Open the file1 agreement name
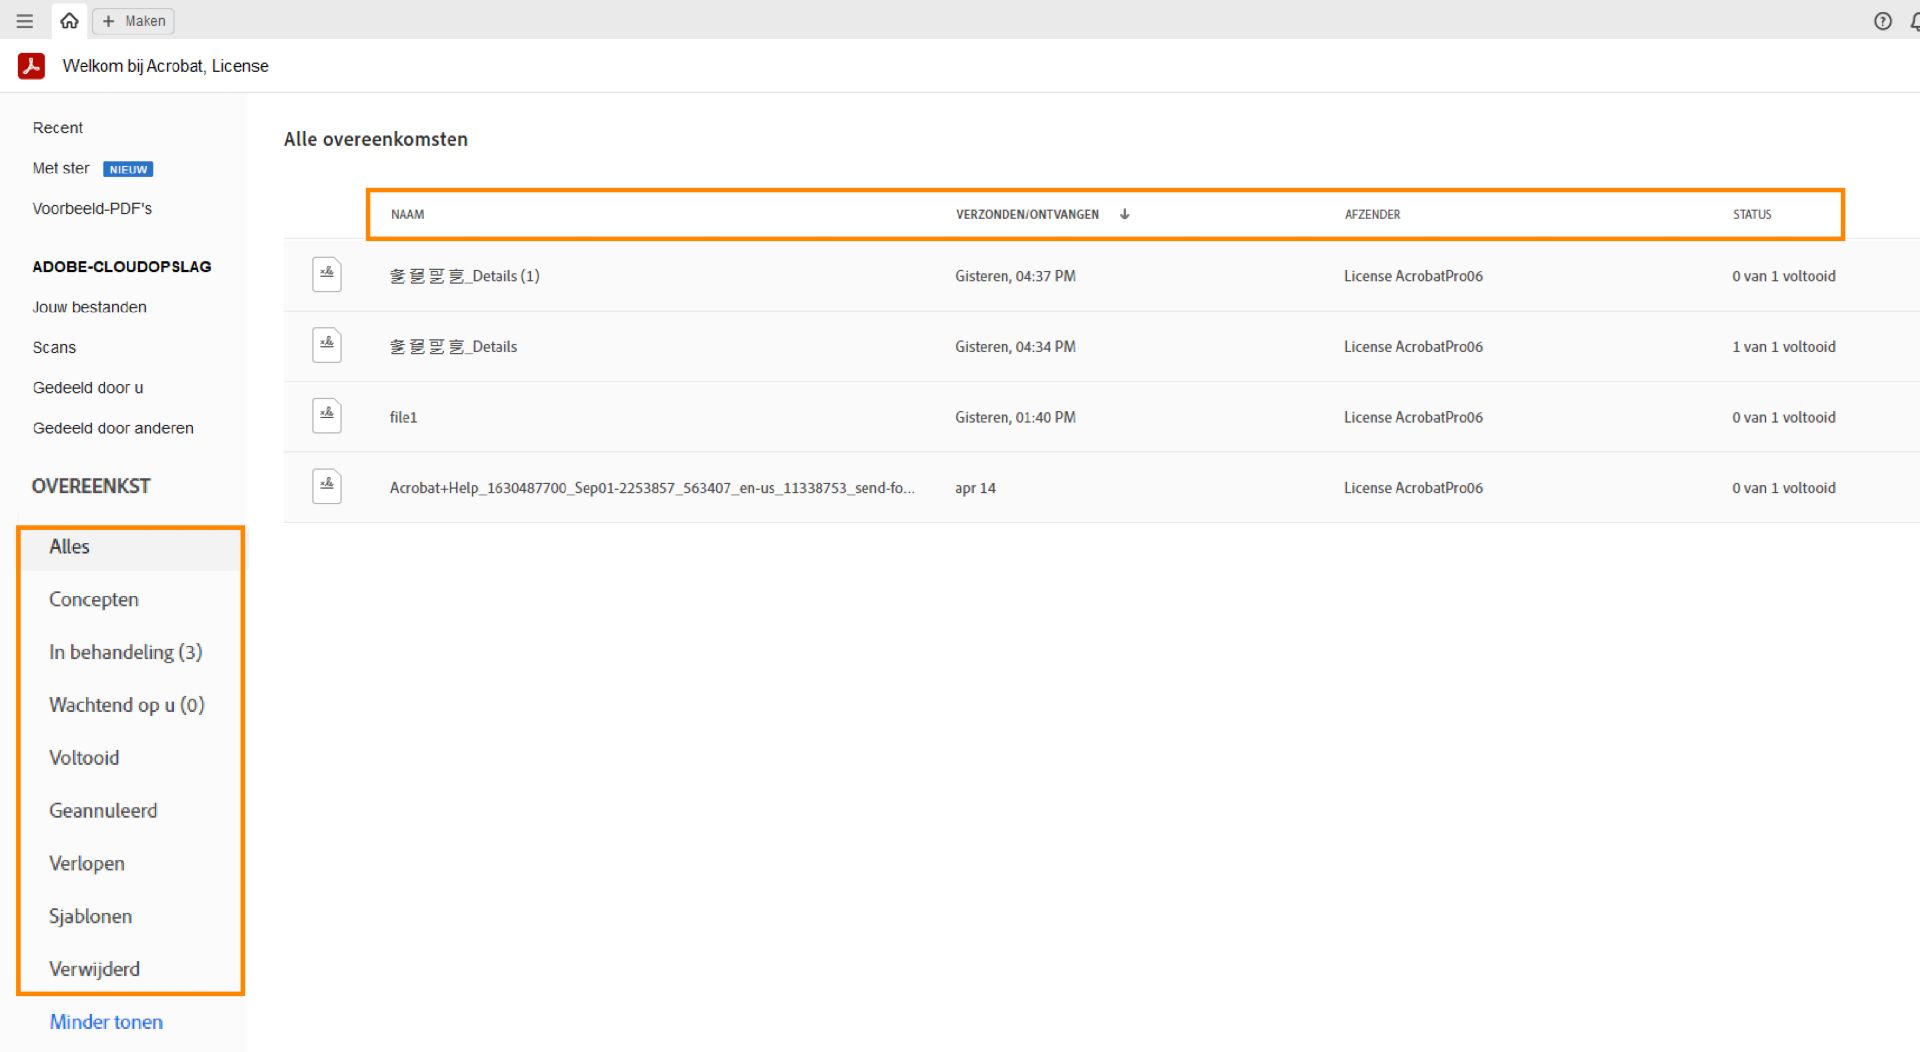This screenshot has height=1052, width=1920. 403,417
